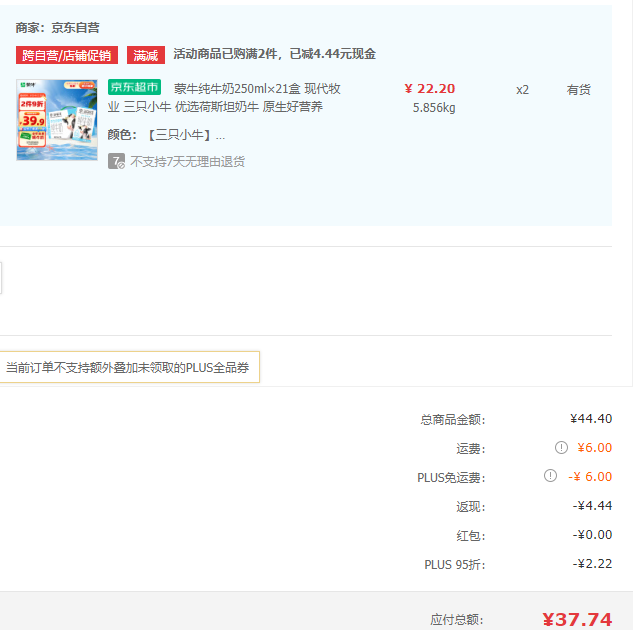Click the PLUS全品券 notice box
This screenshot has width=638, height=630.
coord(128,368)
